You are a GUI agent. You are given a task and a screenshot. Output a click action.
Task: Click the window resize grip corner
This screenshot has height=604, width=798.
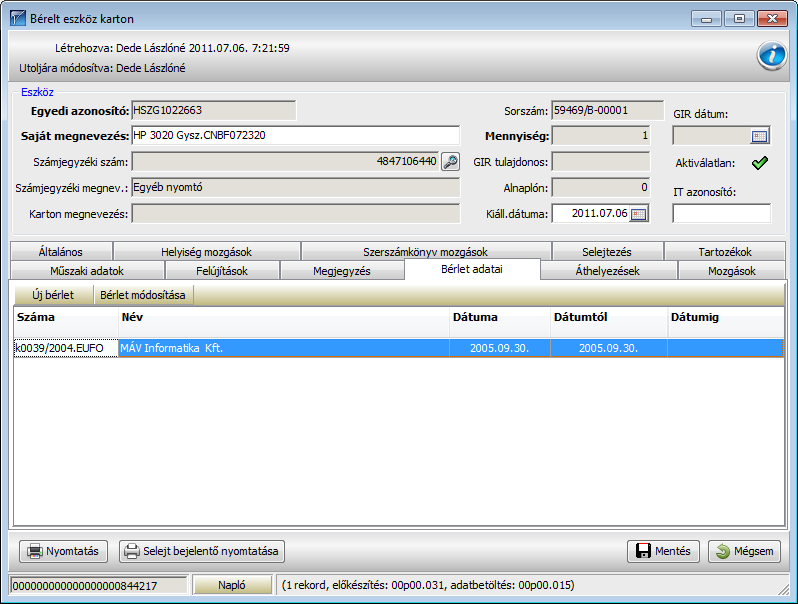(783, 589)
